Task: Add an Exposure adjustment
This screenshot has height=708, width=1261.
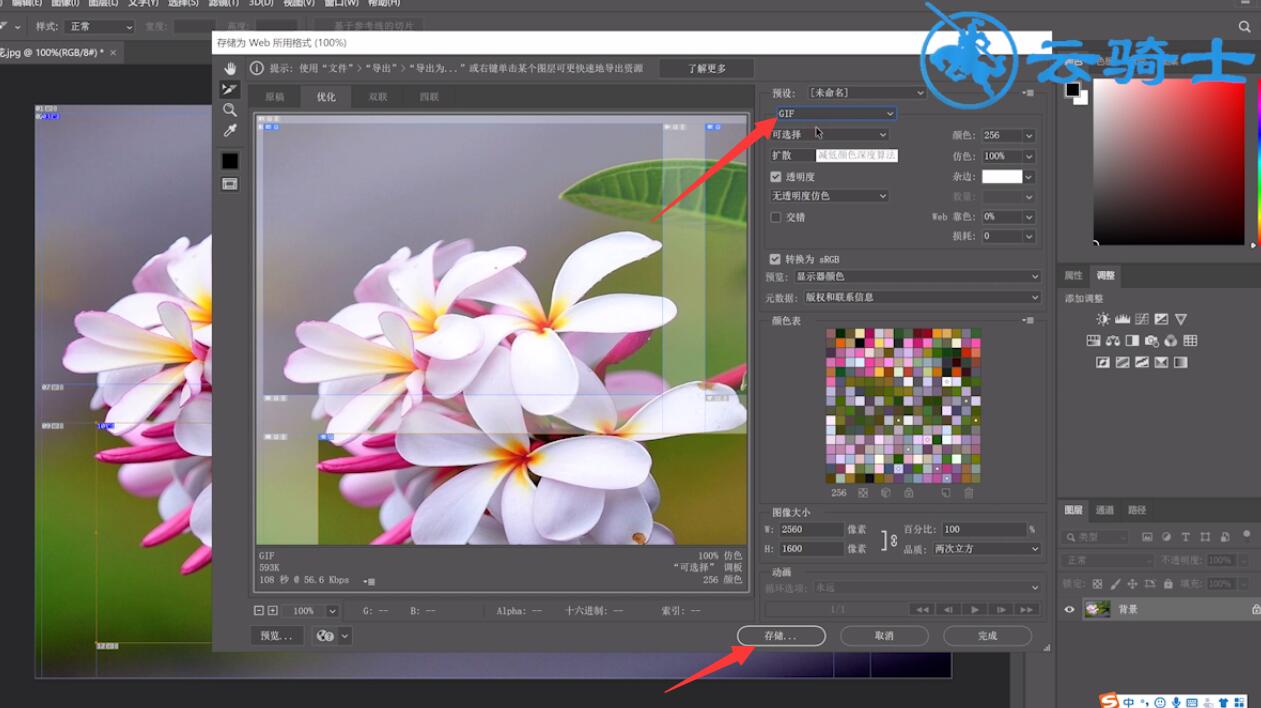Action: [x=1161, y=319]
